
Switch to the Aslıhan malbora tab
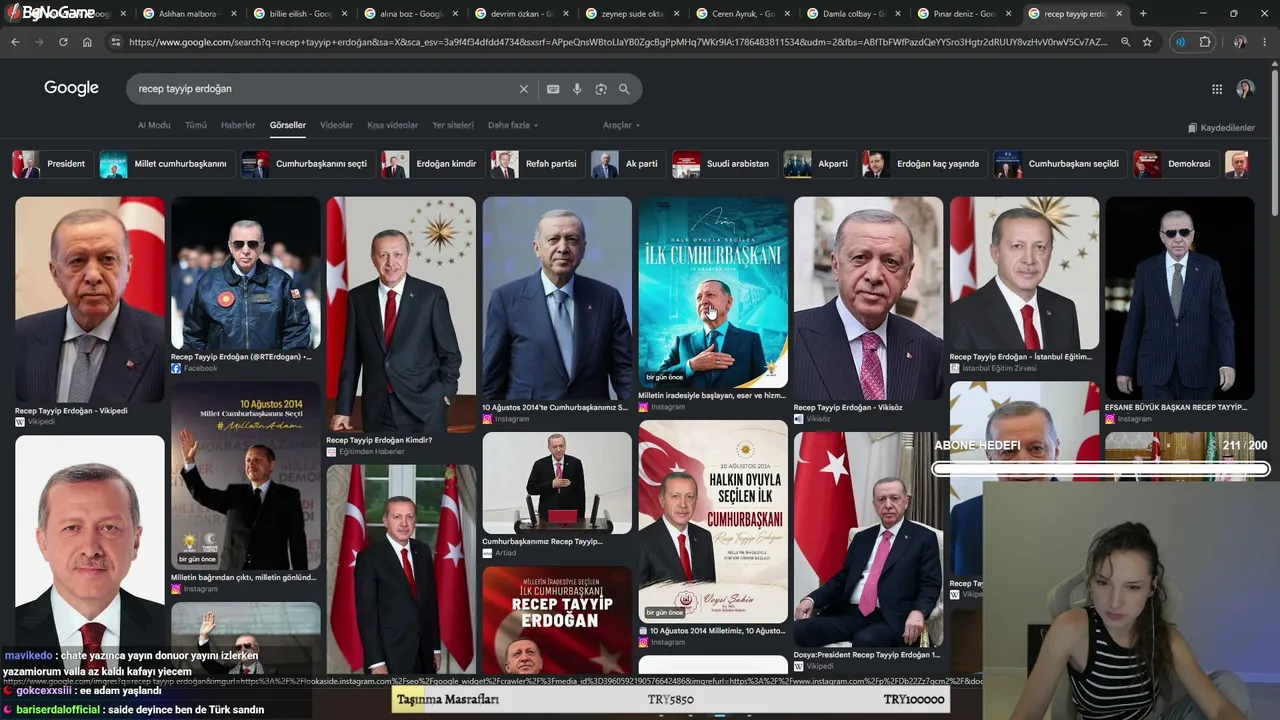click(x=185, y=14)
